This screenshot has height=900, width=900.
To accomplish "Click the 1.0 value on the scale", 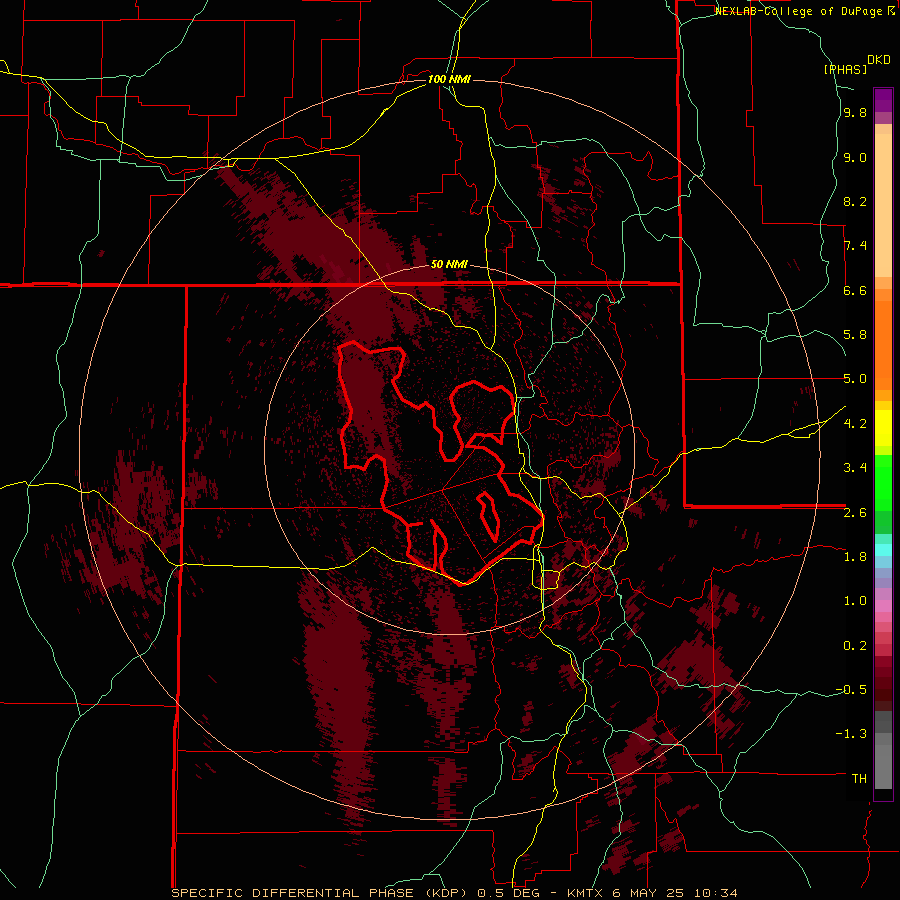I will (x=855, y=601).
